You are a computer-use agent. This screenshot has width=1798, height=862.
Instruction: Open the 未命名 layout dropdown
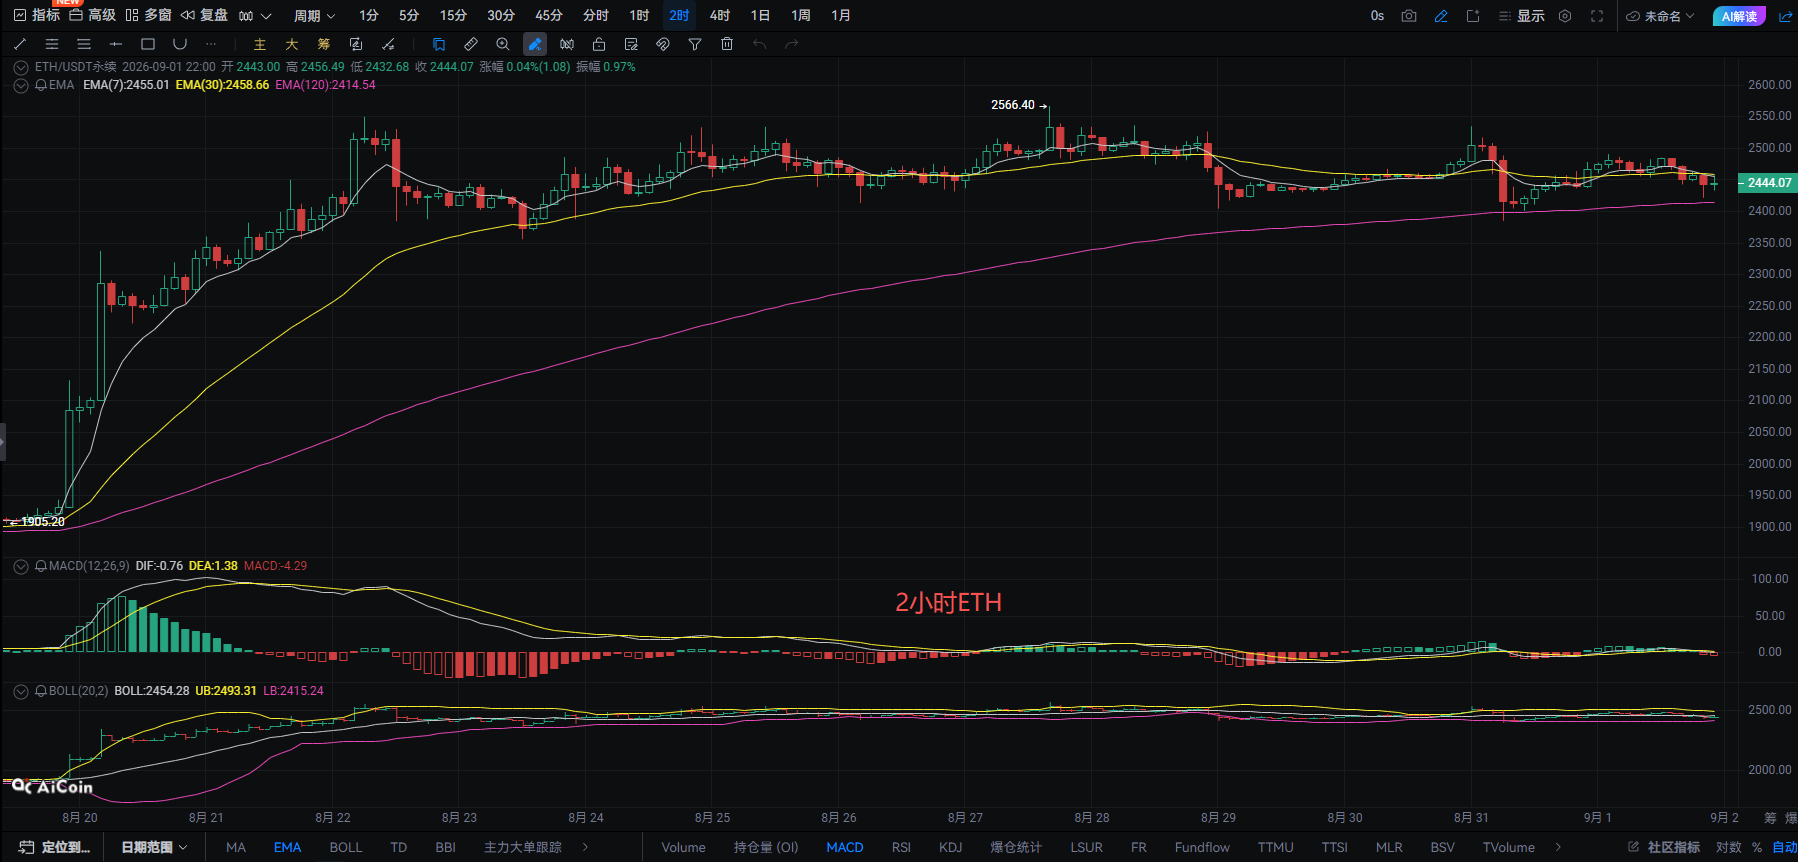coord(1660,16)
